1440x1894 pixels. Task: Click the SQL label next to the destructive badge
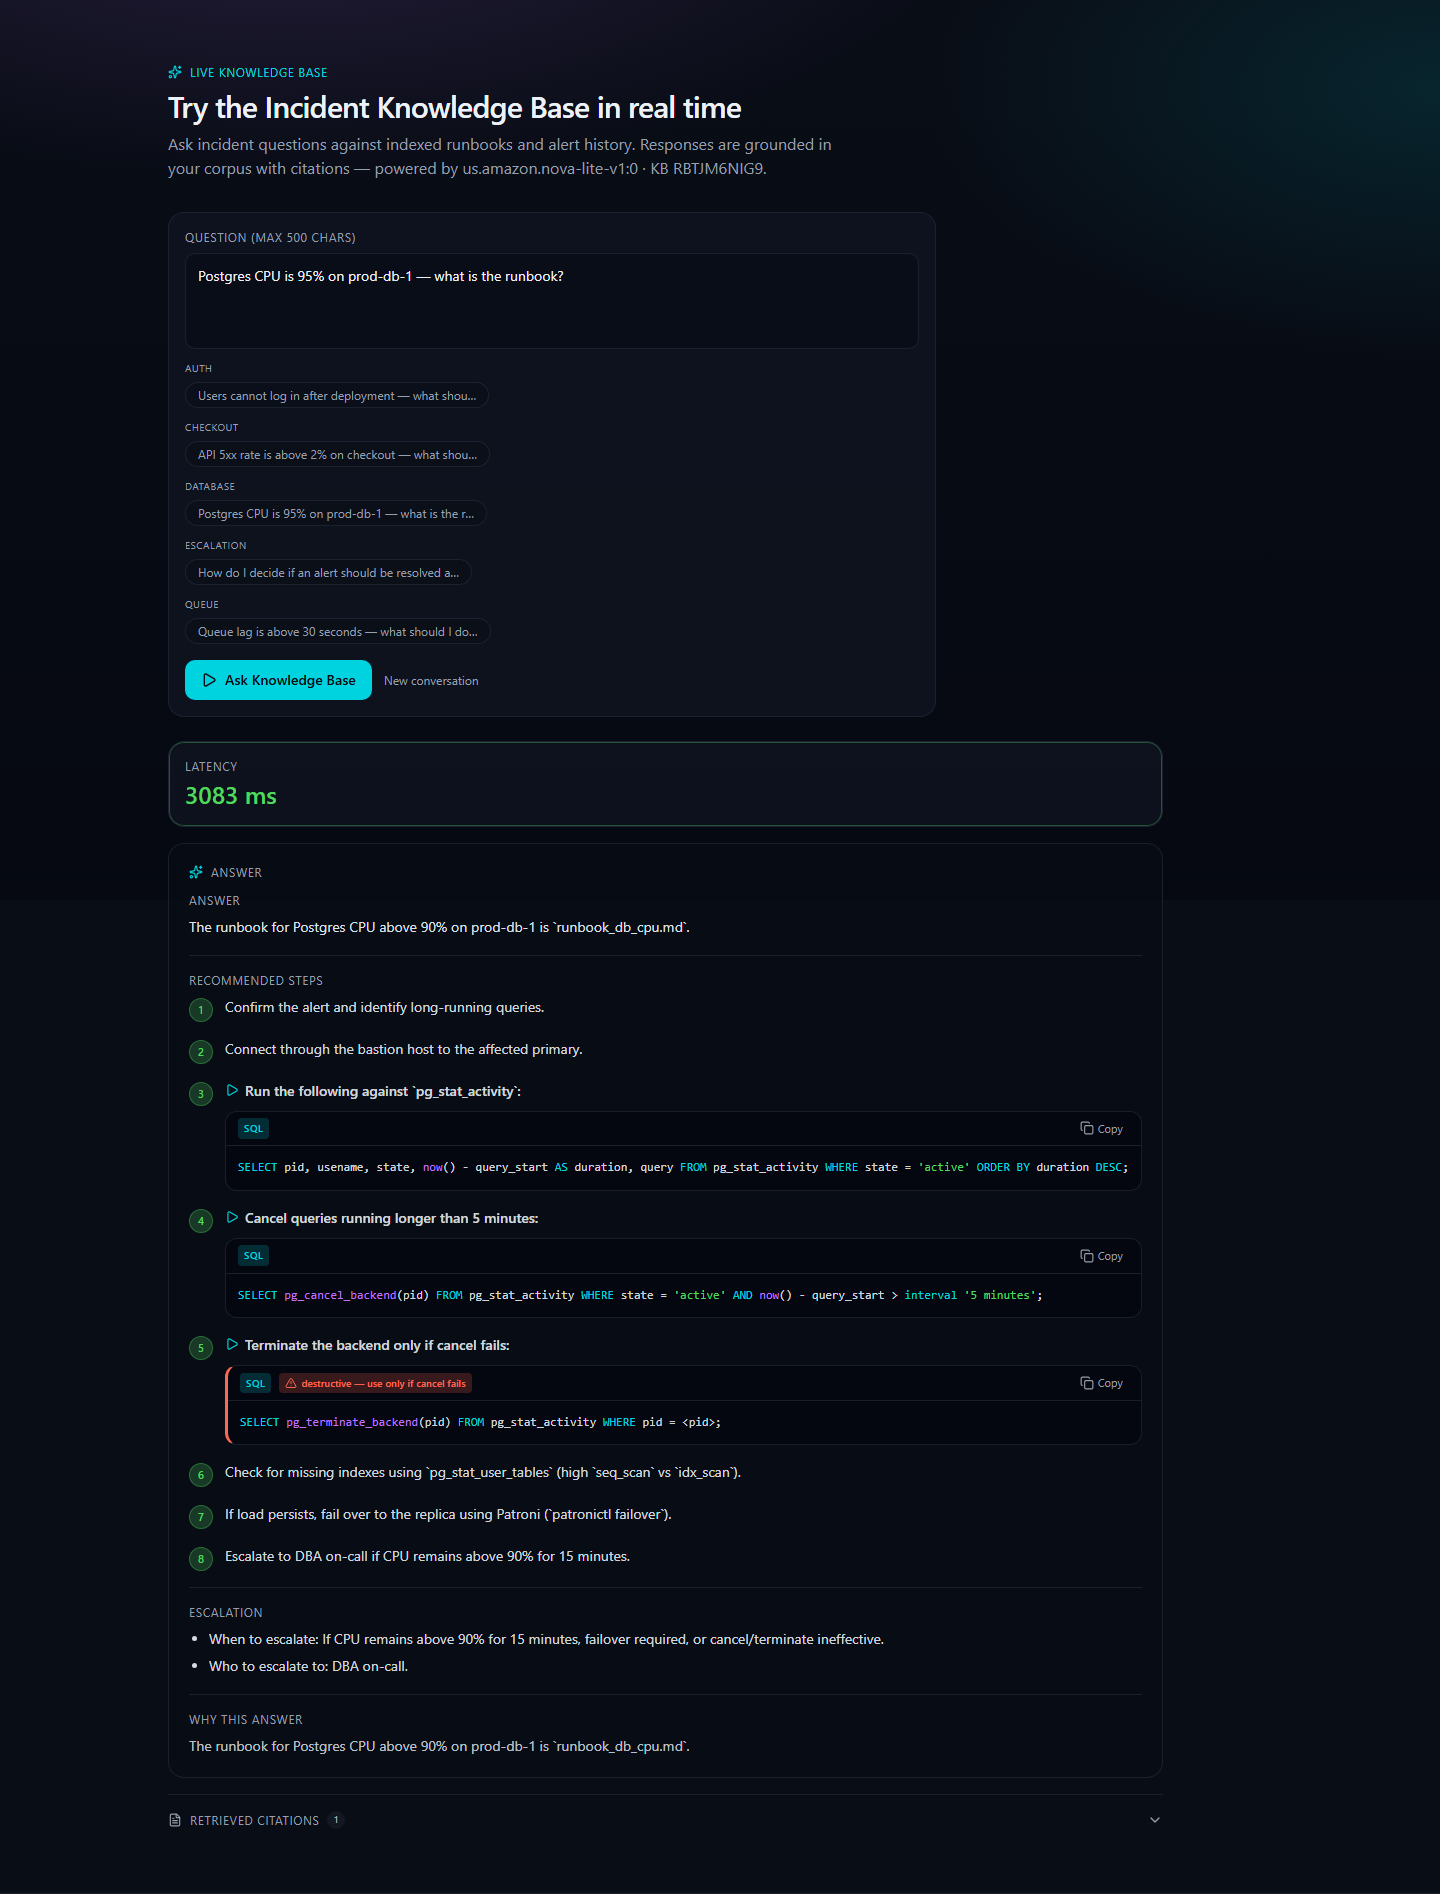pyautogui.click(x=255, y=1384)
